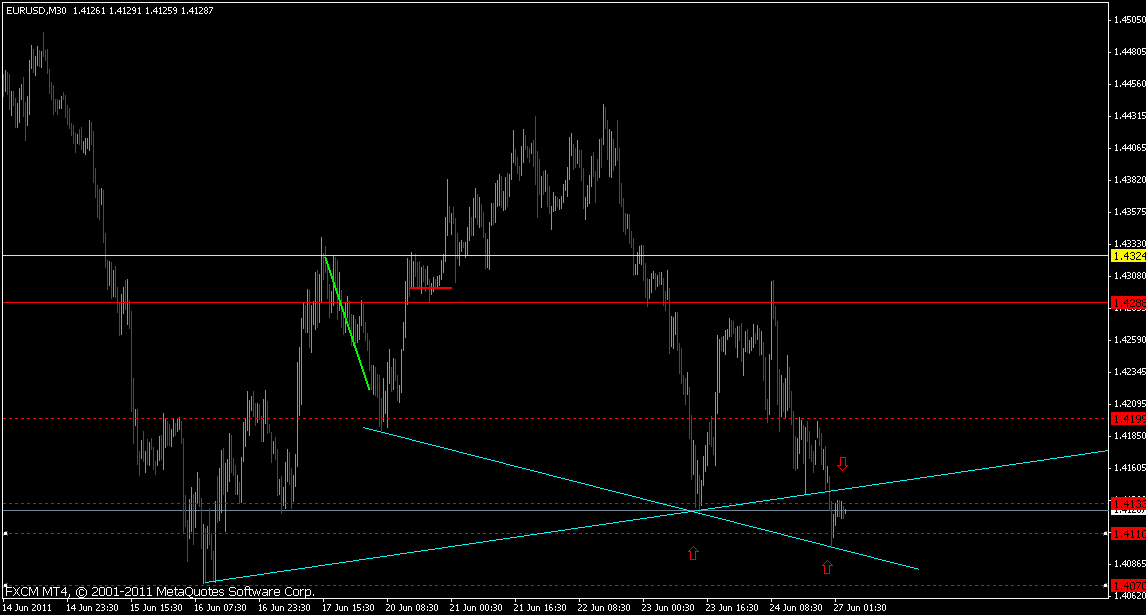Select the green diagonal trendline
Viewport: 1146px width, 615px height.
point(347,323)
